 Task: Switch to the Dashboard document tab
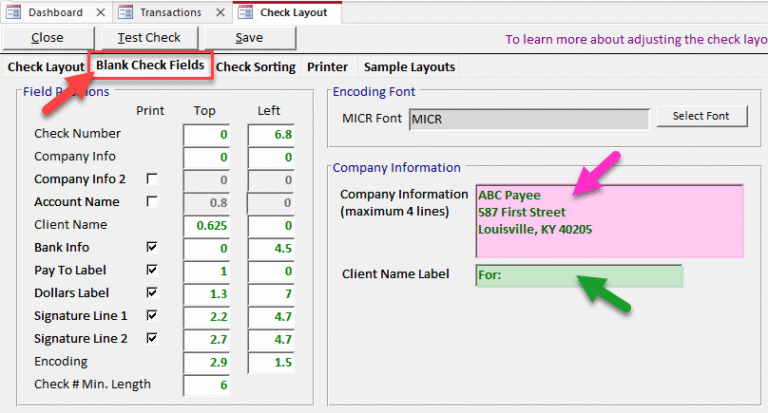pos(56,12)
